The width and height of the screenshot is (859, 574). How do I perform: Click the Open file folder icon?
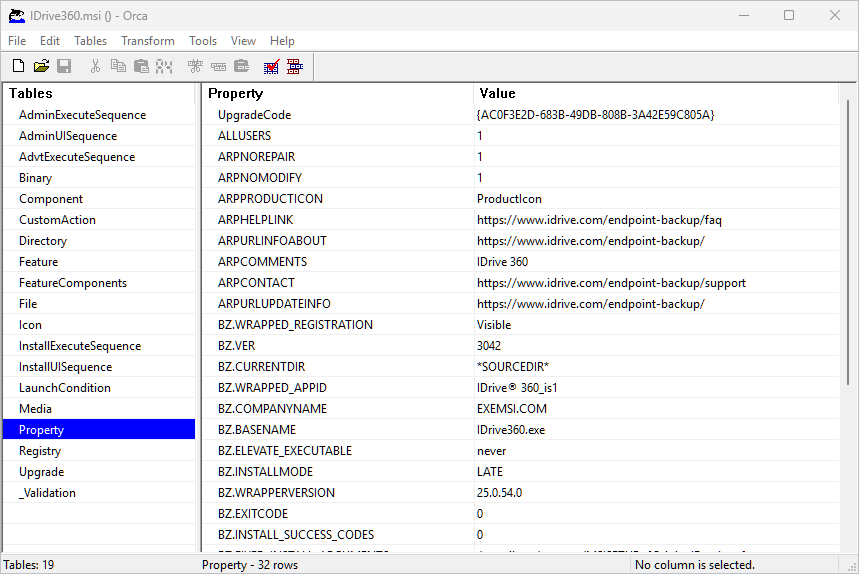tap(41, 67)
